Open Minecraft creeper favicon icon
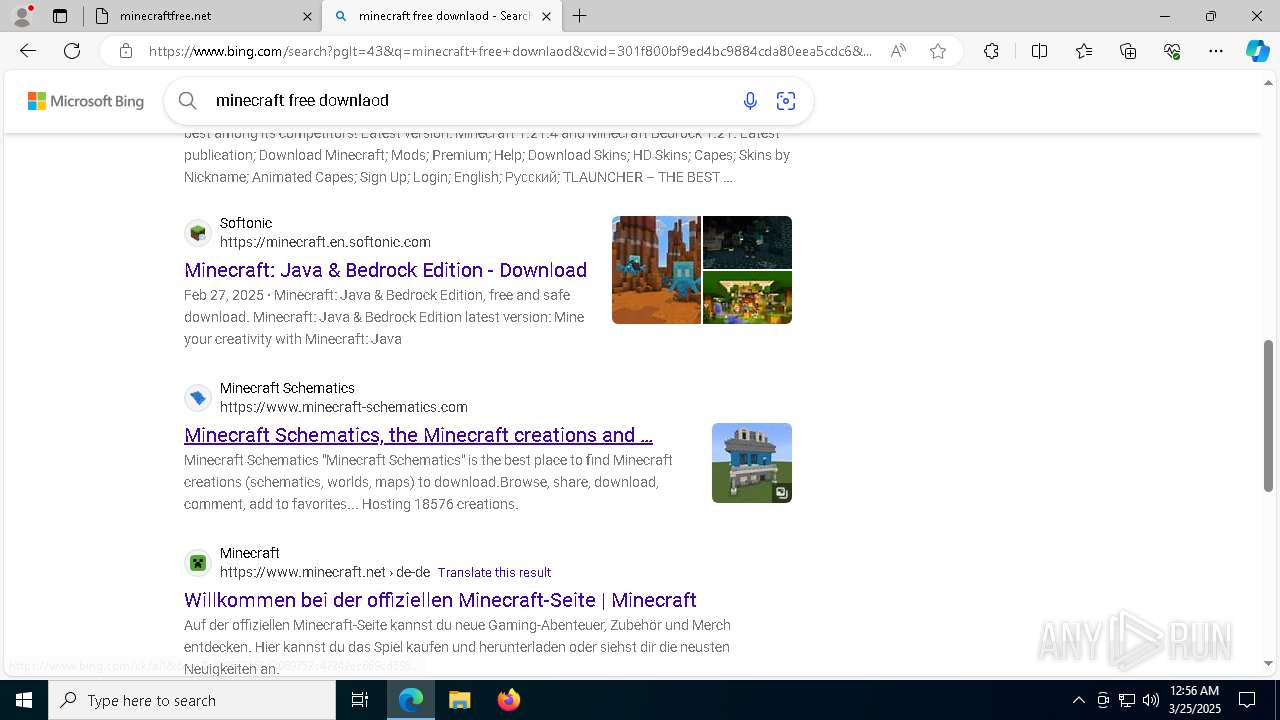Screen dimensions: 1280x720 point(198,563)
